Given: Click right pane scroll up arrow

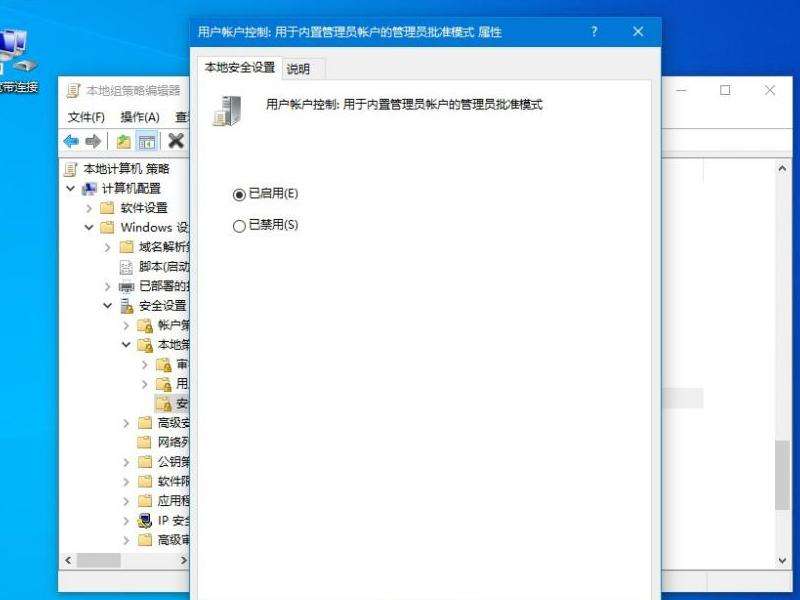Looking at the screenshot, I should [782, 168].
